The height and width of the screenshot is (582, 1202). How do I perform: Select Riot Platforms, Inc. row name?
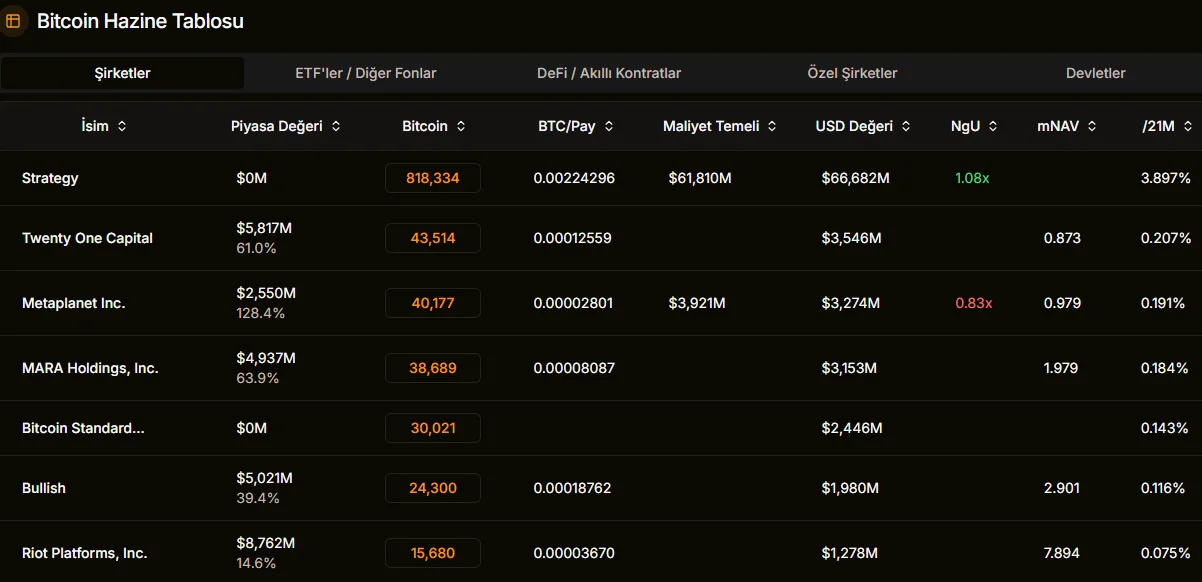[84, 553]
